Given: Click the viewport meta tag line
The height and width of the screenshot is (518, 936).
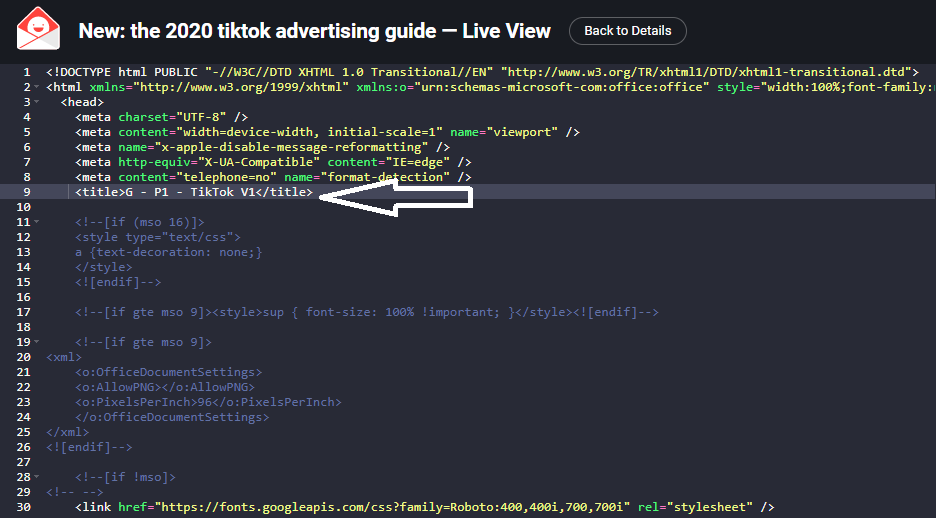Looking at the screenshot, I should [x=327, y=132].
